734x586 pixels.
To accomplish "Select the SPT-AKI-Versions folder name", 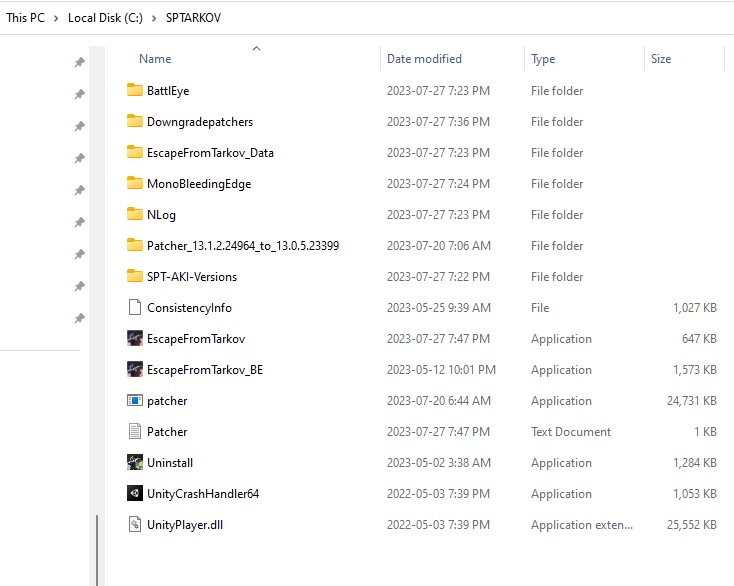I will [x=192, y=277].
